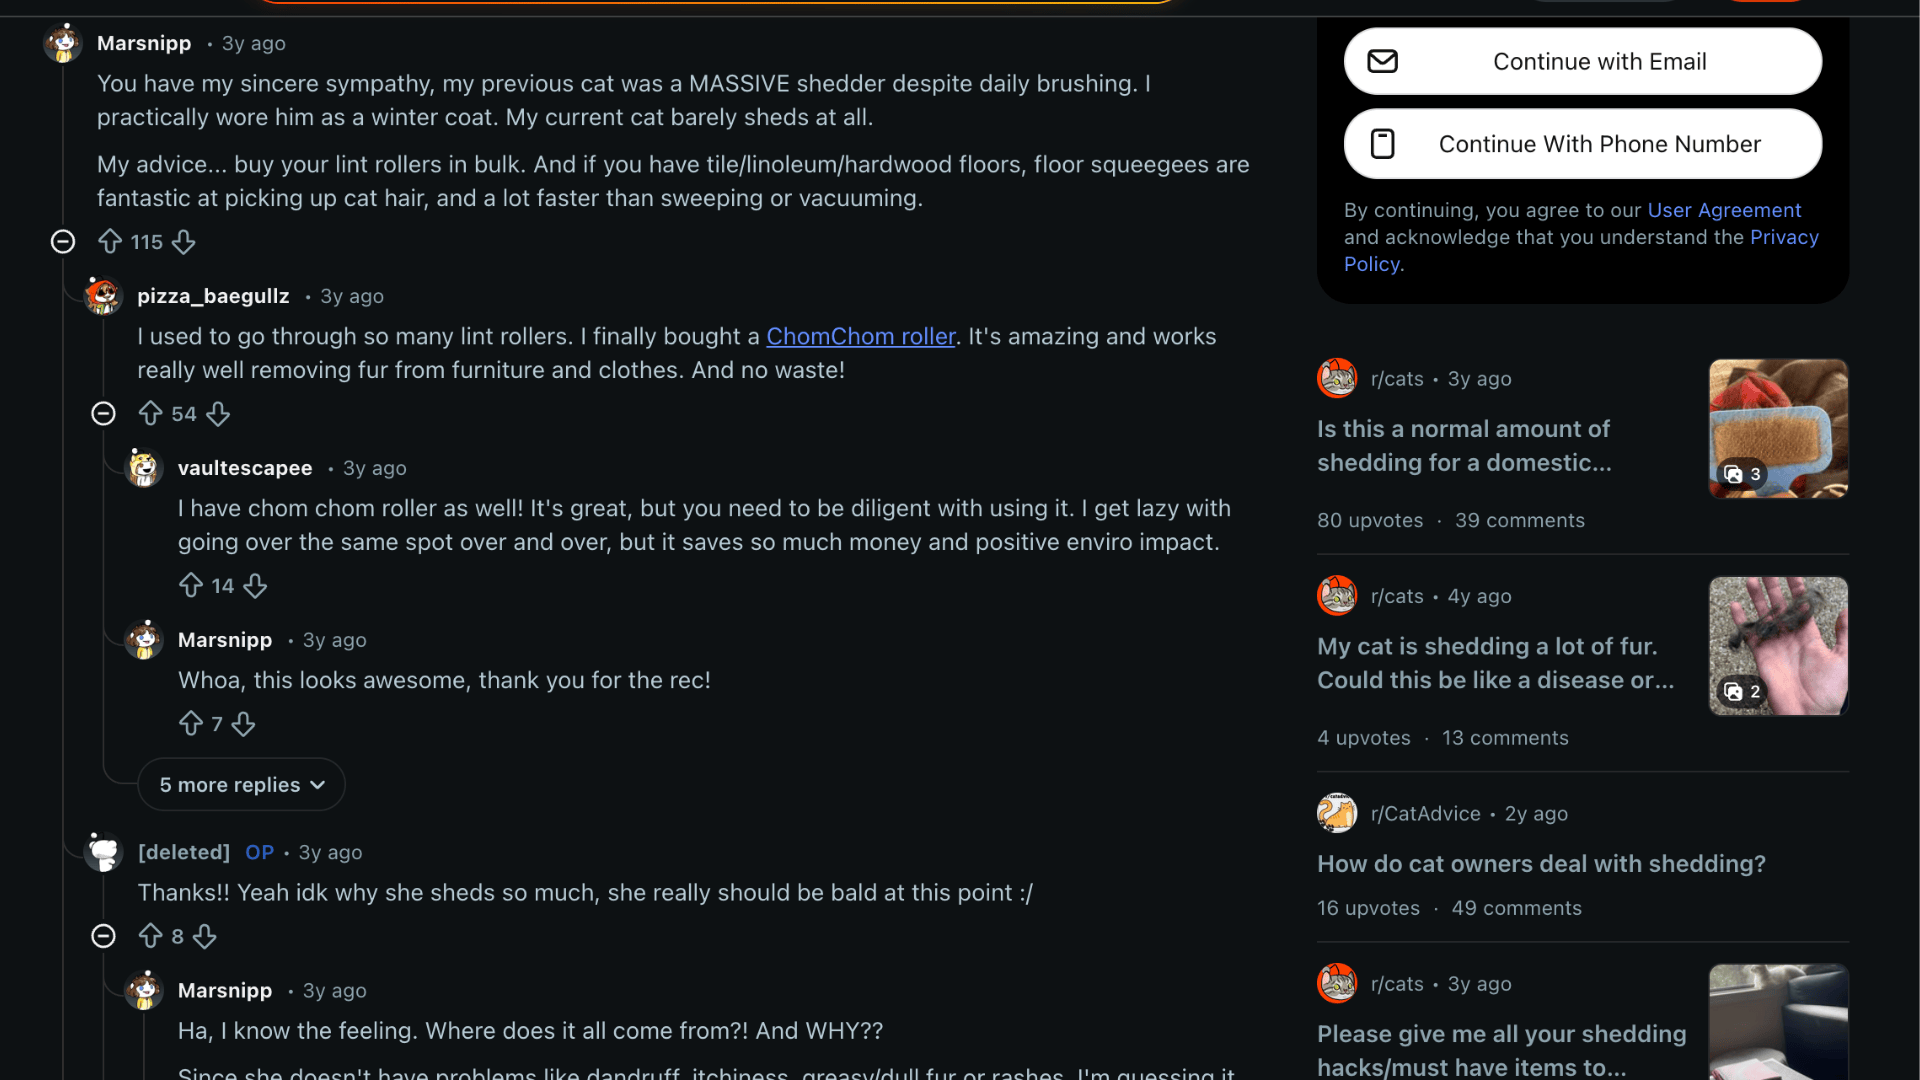Continue With Phone Number
The image size is (1920, 1080).
point(1582,144)
